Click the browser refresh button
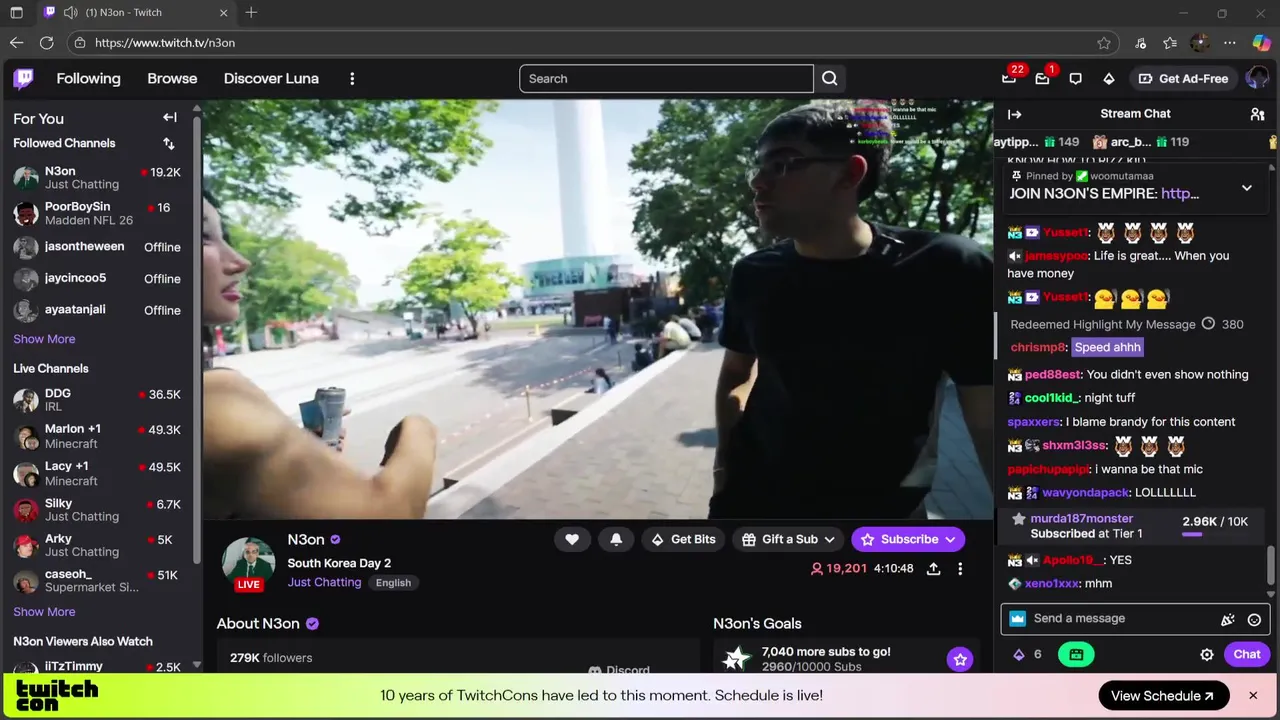This screenshot has height=720, width=1280. 46,43
